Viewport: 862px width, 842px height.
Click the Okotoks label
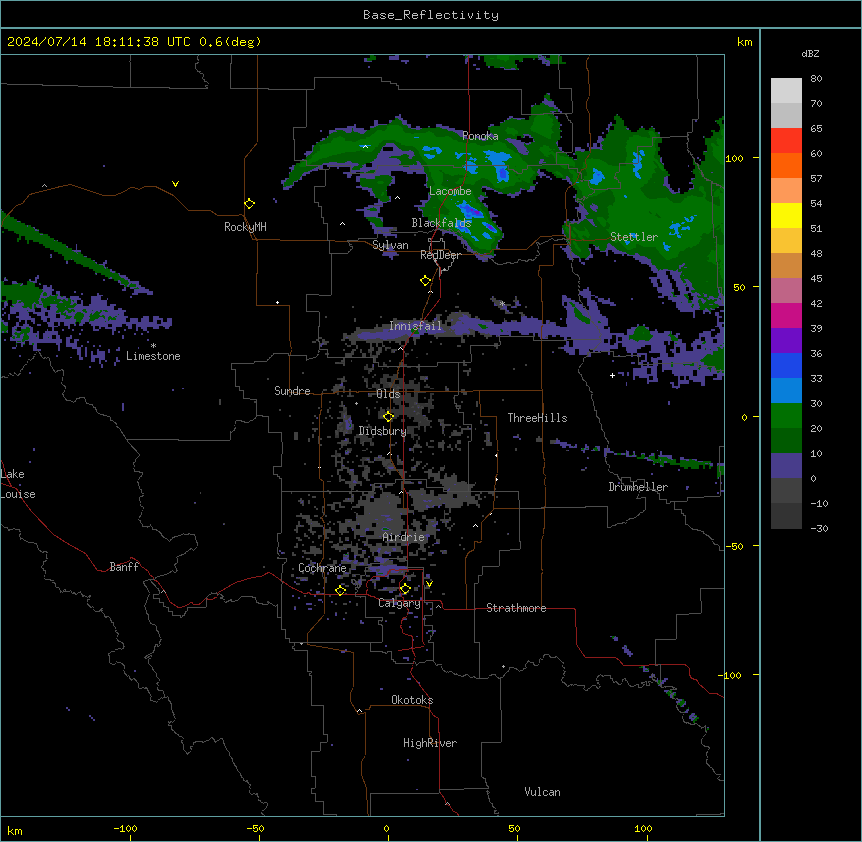click(x=412, y=700)
